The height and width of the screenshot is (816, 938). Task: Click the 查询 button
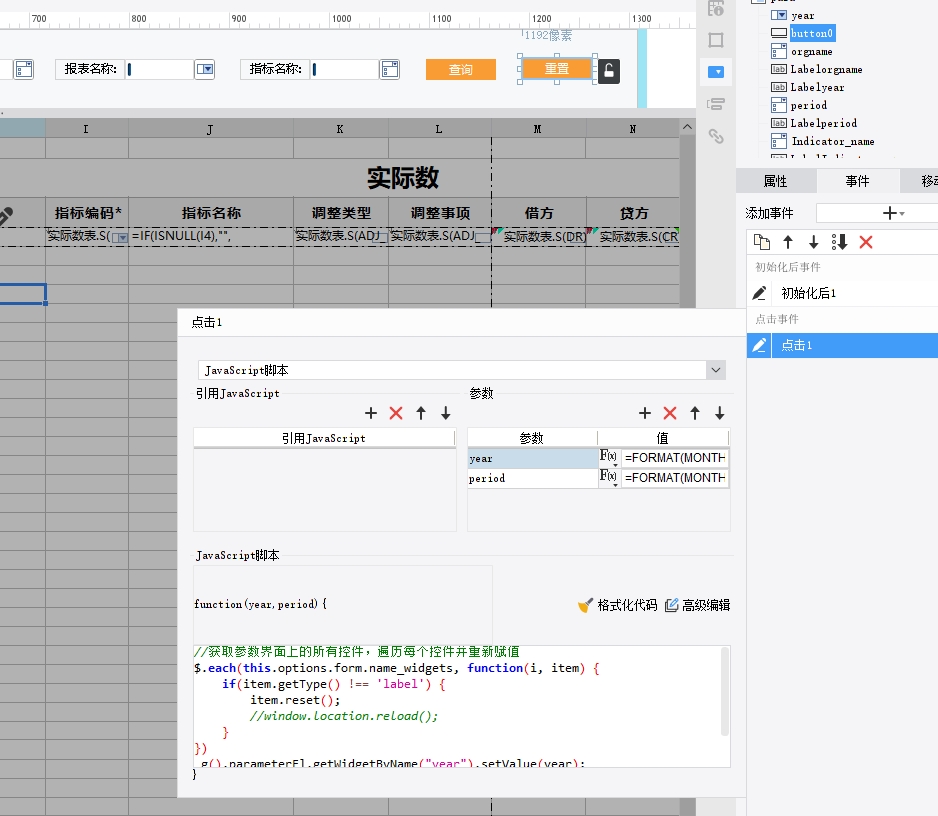click(461, 69)
